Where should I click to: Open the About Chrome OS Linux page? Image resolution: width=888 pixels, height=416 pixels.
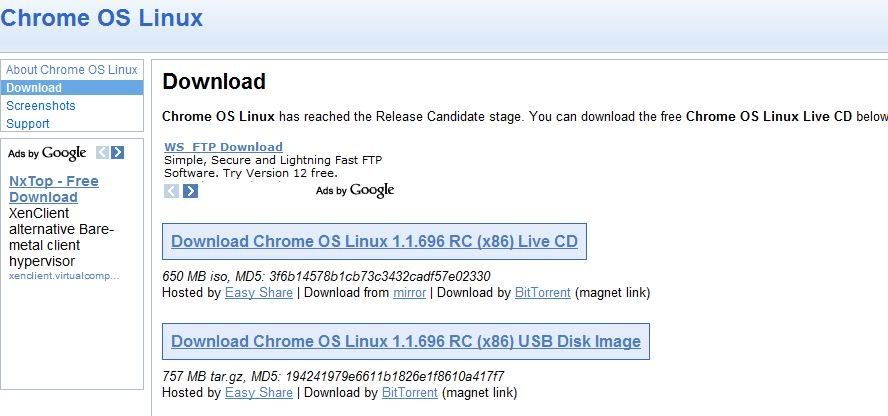[x=72, y=70]
